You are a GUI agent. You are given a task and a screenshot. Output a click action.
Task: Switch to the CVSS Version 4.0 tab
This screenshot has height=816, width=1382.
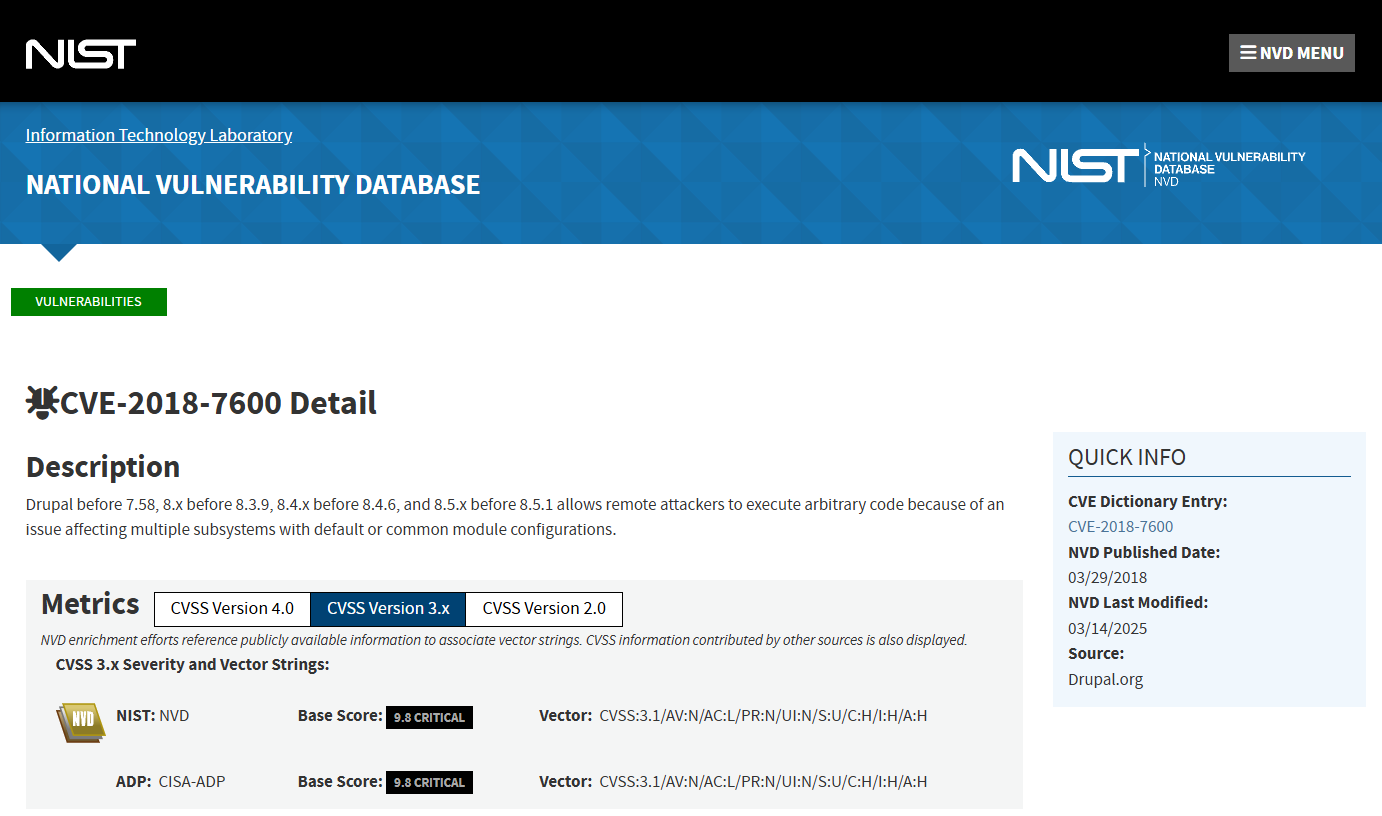pos(232,609)
